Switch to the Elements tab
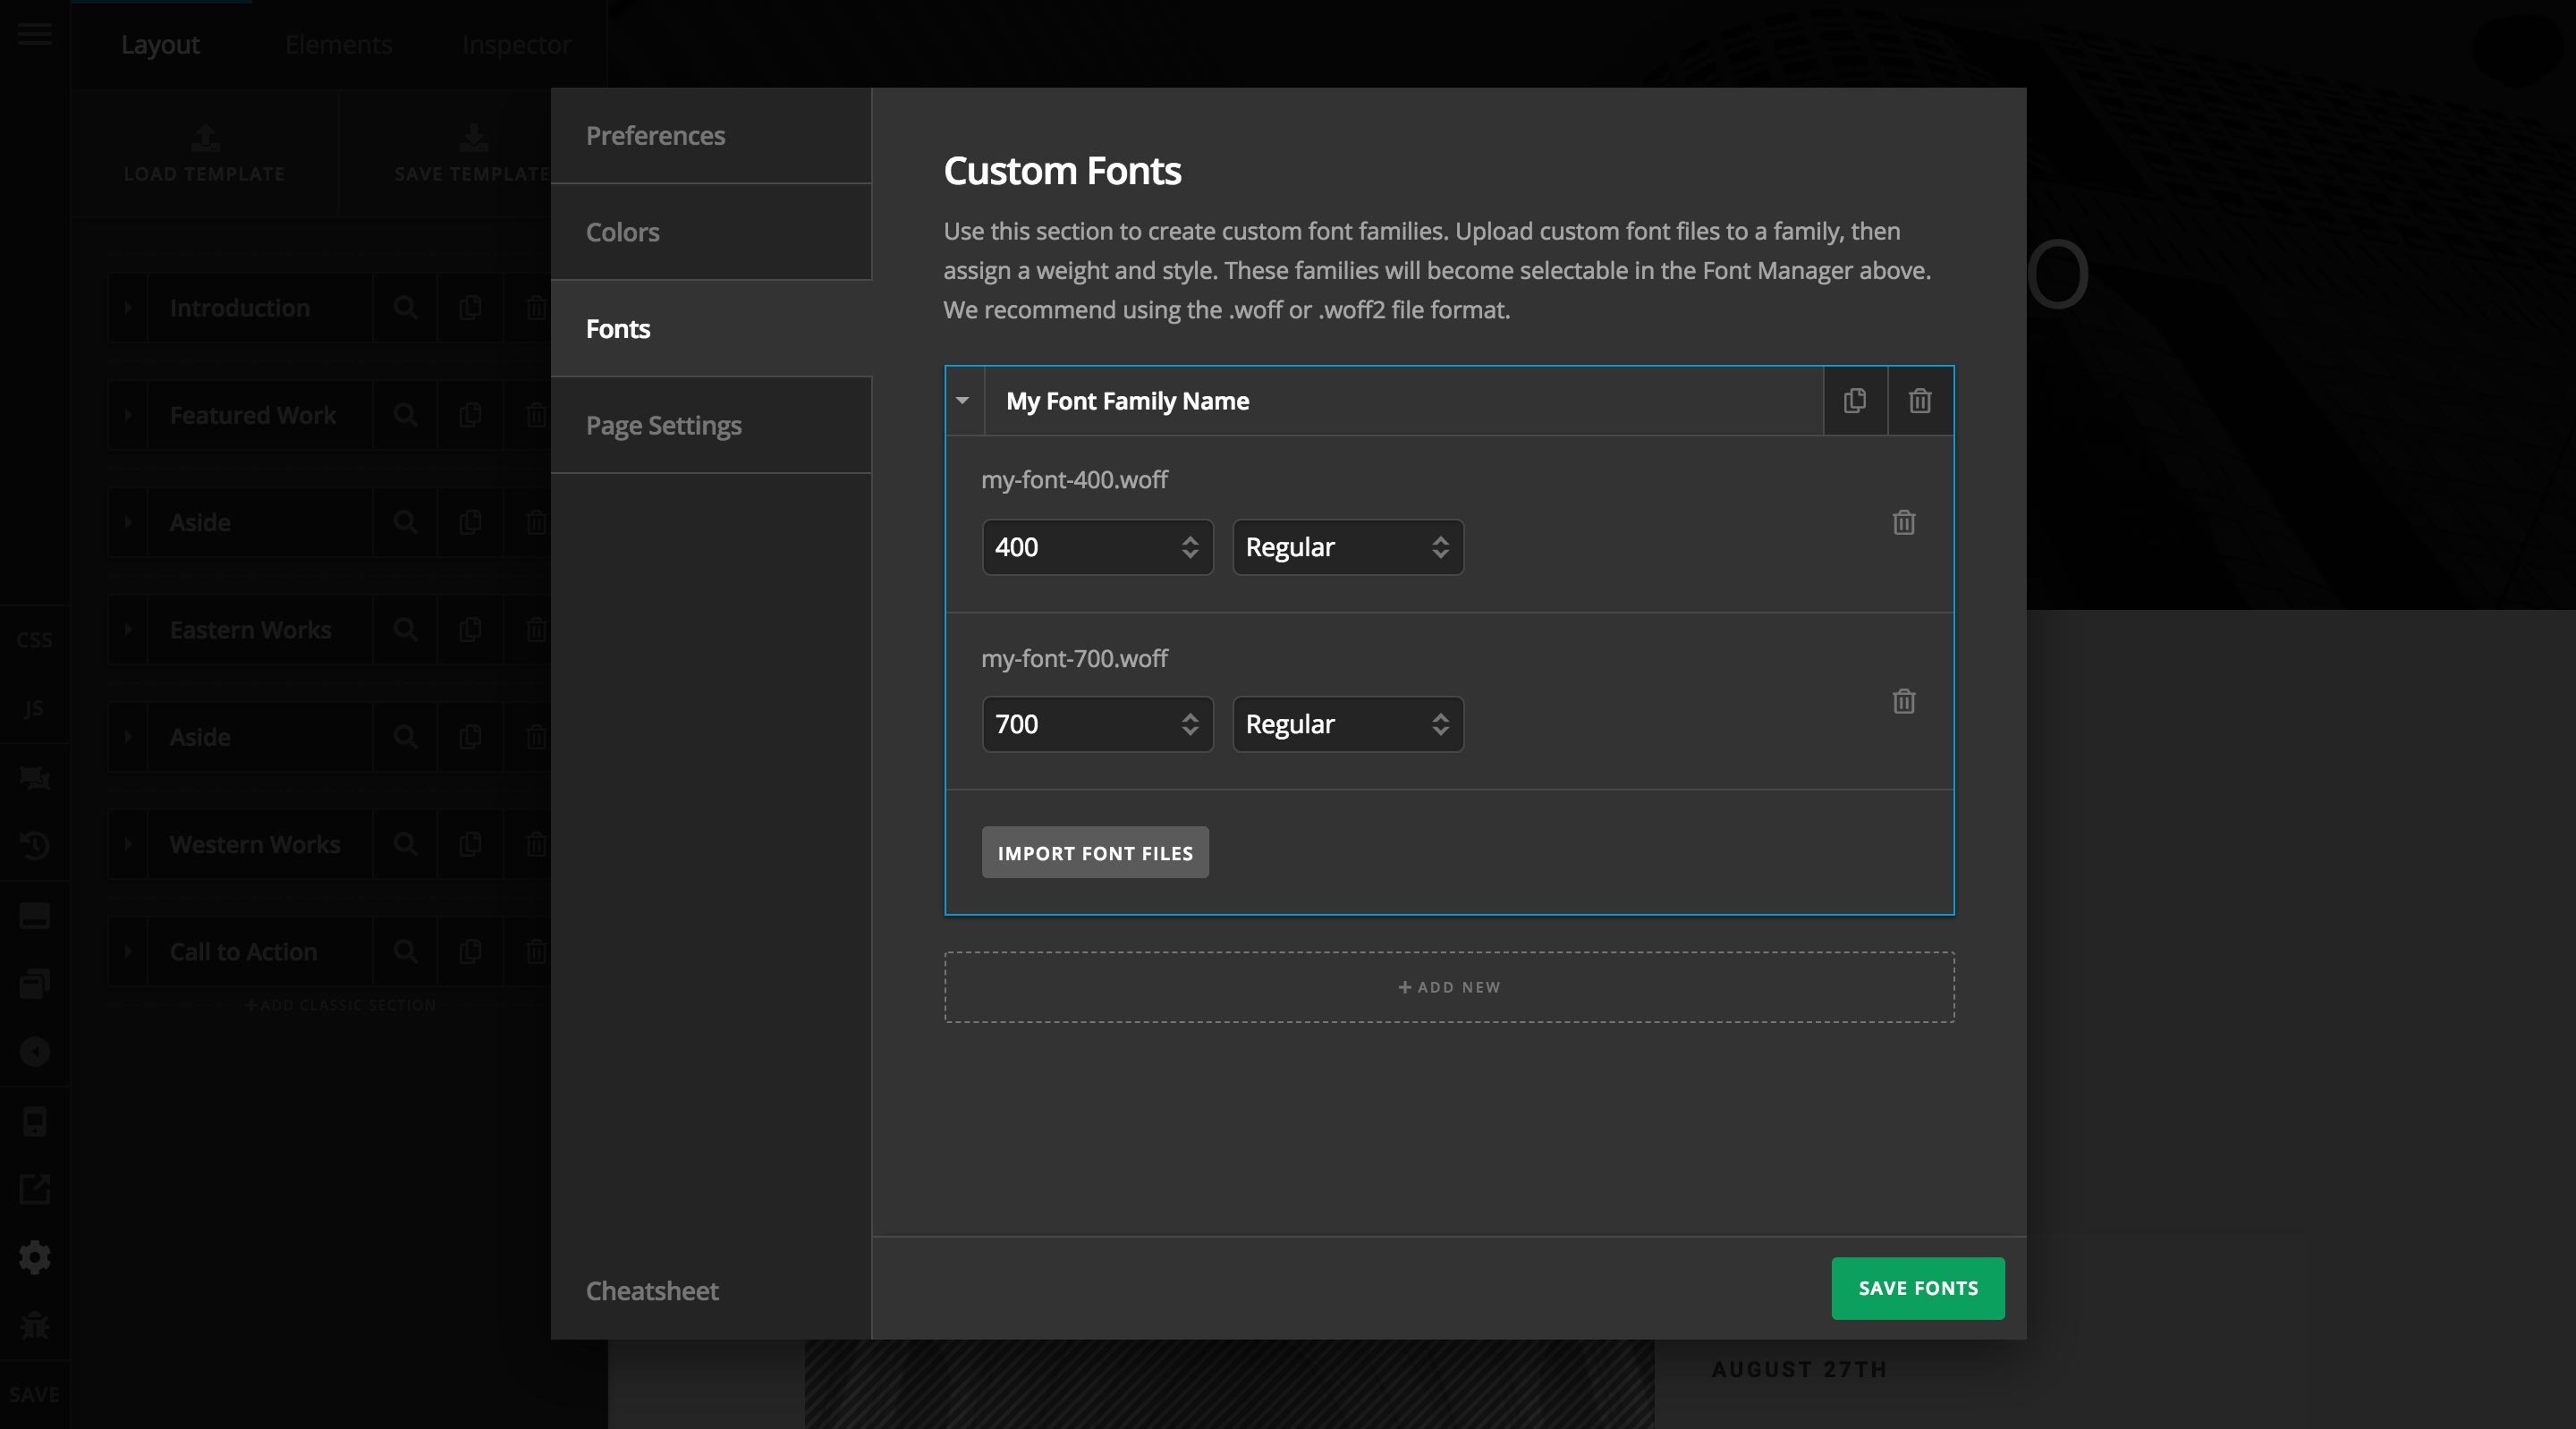Screen dimensions: 2576x1429 [338, 44]
